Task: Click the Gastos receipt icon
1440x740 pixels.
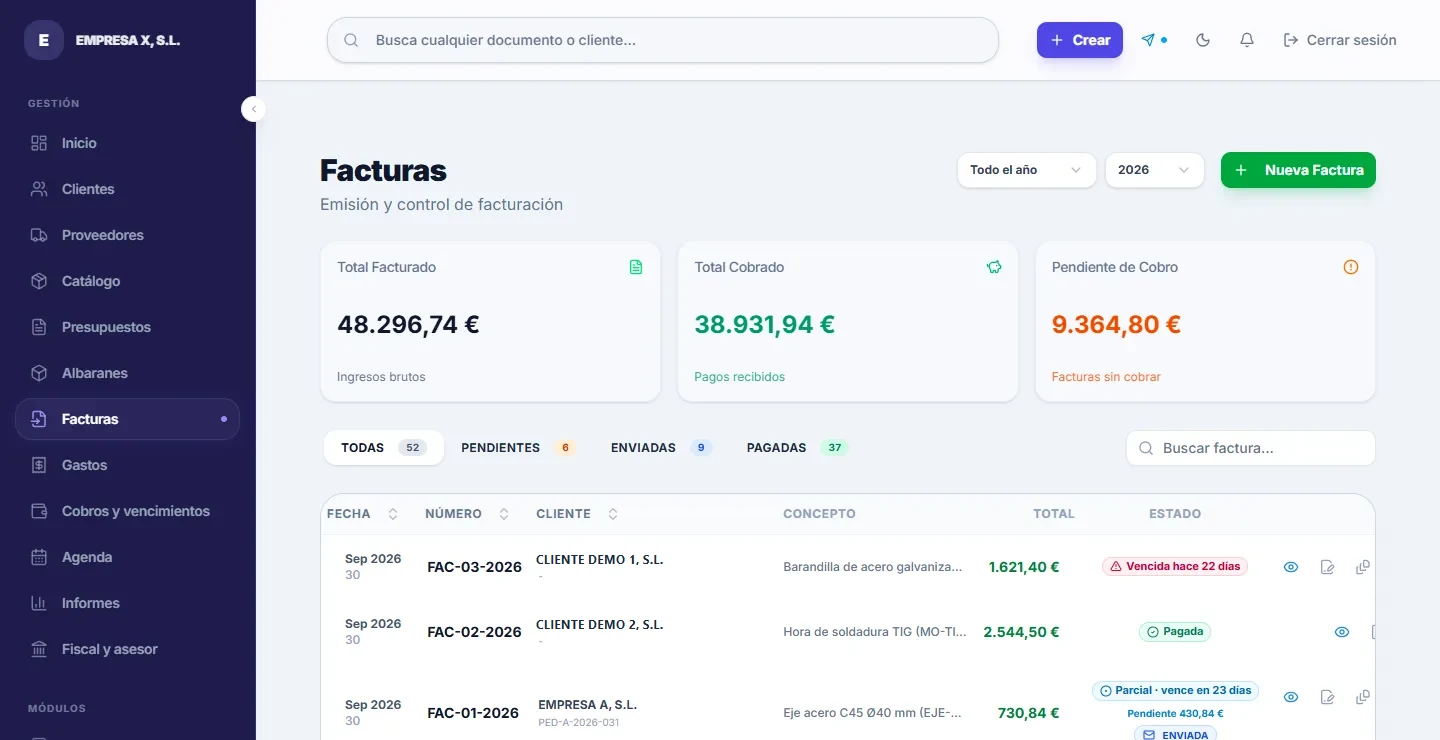Action: [39, 465]
